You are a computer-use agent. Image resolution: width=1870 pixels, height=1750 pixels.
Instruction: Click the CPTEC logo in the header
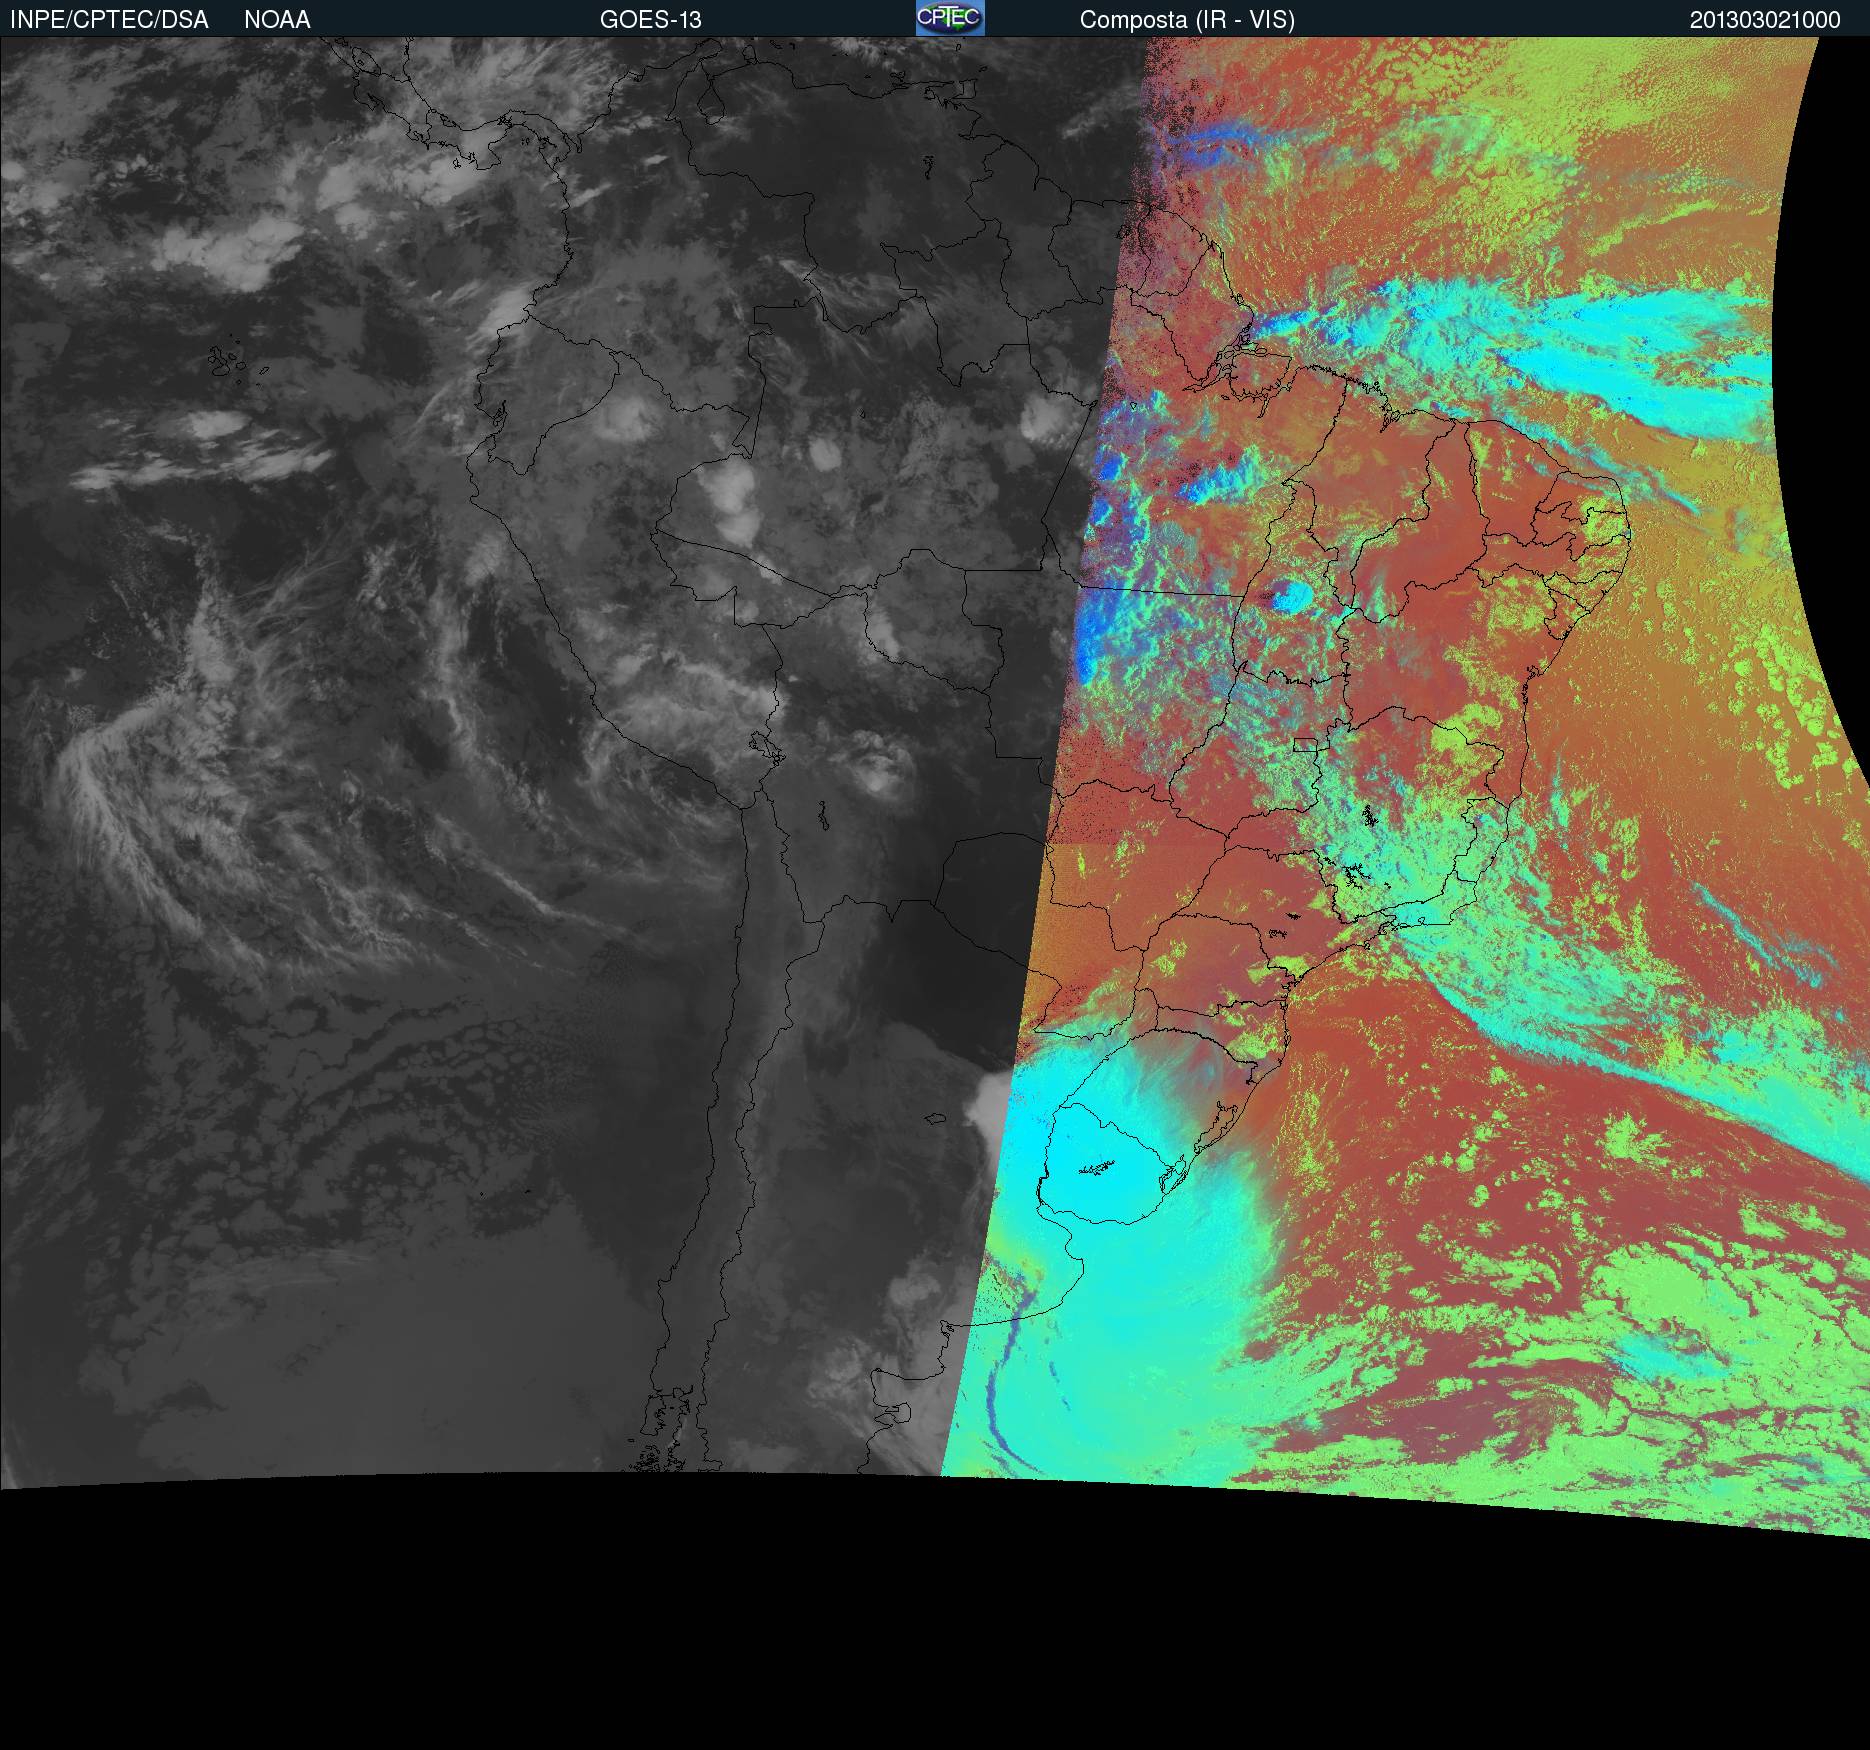pos(950,18)
